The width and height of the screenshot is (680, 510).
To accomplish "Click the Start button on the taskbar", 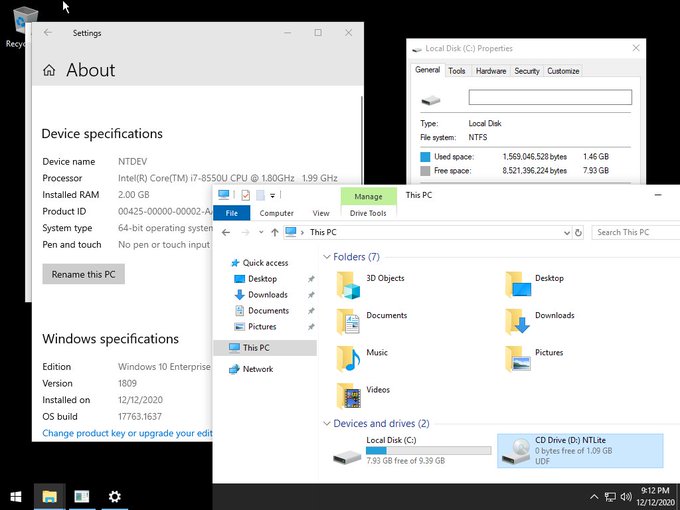I will (16, 497).
